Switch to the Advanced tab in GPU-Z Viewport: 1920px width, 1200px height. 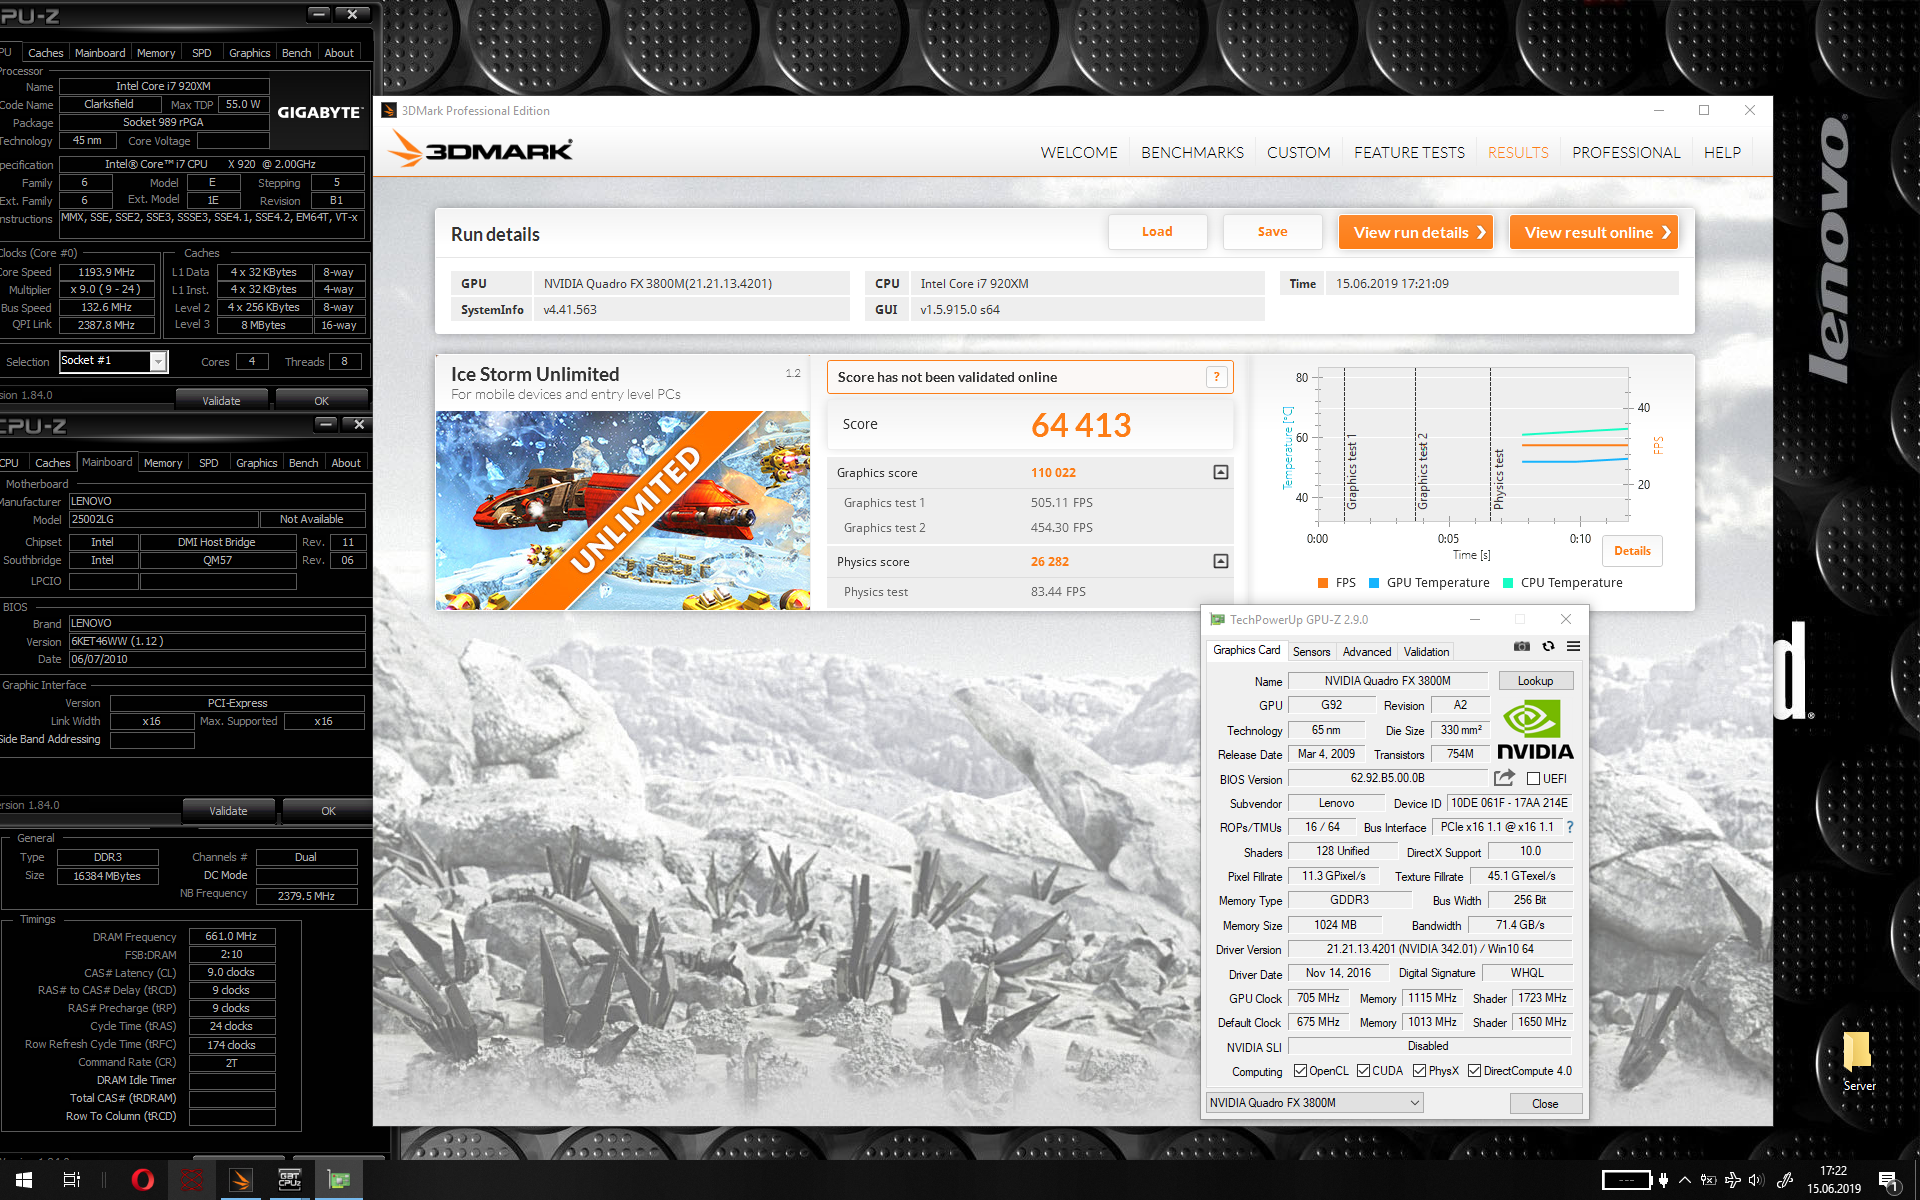coord(1366,652)
